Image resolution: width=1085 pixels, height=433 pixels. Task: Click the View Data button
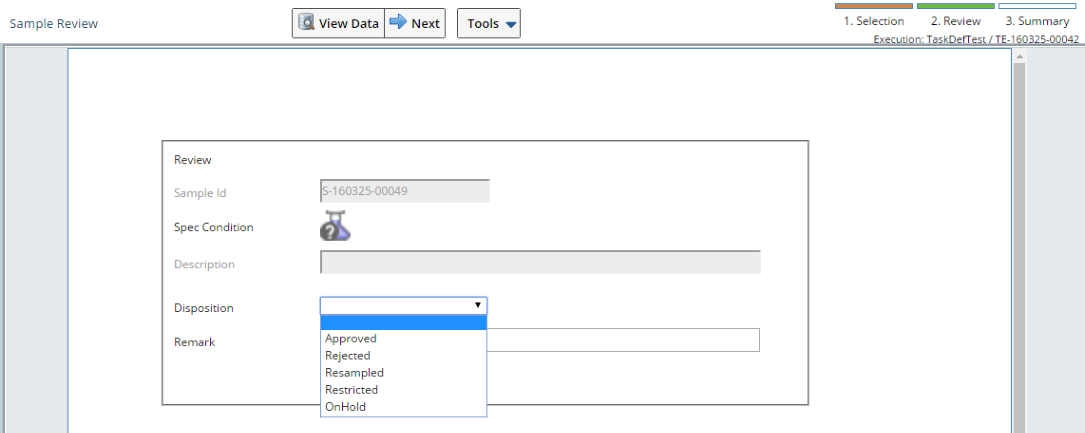click(338, 23)
